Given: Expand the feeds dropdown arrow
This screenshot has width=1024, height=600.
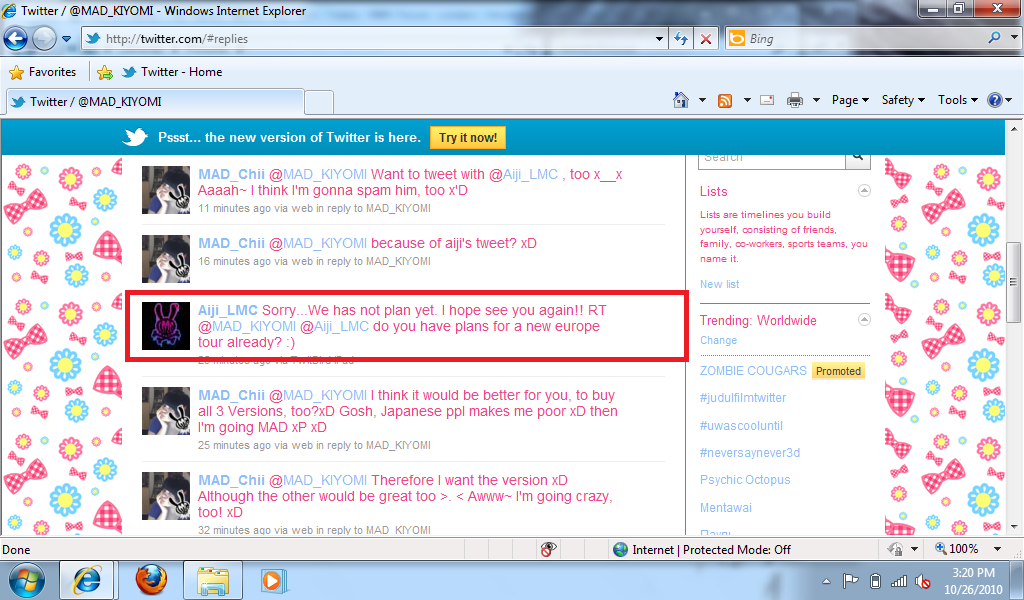Looking at the screenshot, I should click(747, 100).
